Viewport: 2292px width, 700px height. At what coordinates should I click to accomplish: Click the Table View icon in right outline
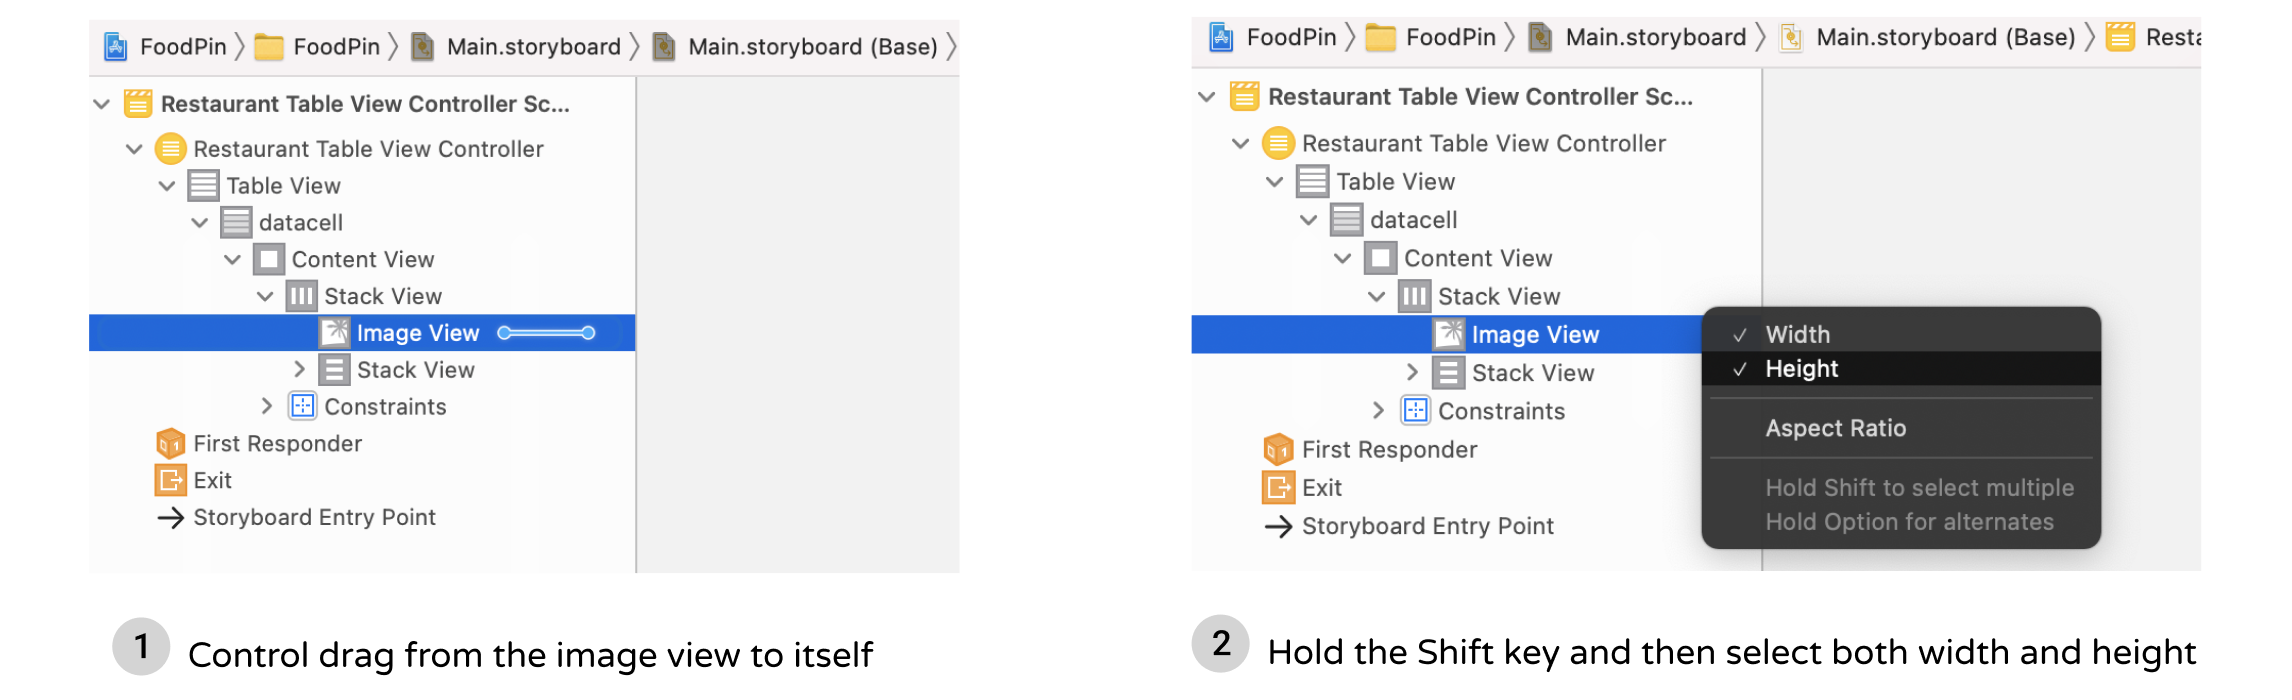click(1312, 182)
